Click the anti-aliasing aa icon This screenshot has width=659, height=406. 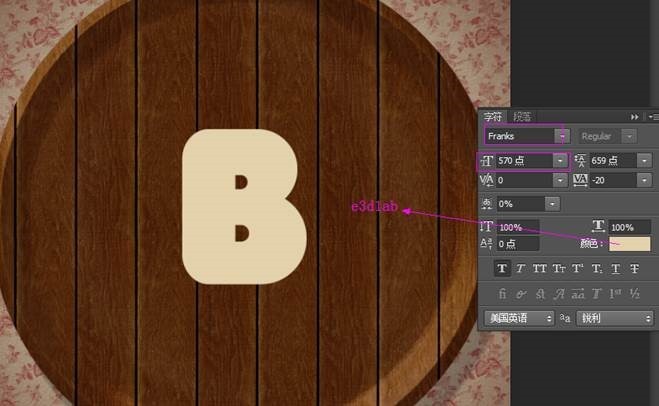point(565,319)
